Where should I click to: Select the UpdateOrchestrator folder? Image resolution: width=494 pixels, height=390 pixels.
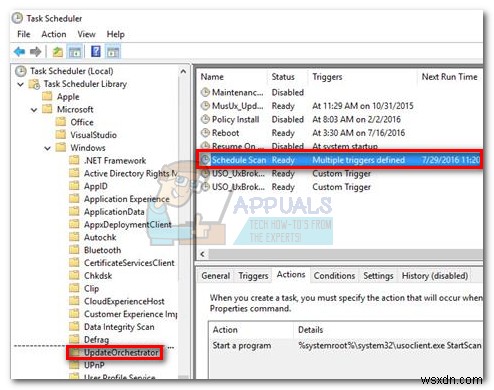click(115, 352)
